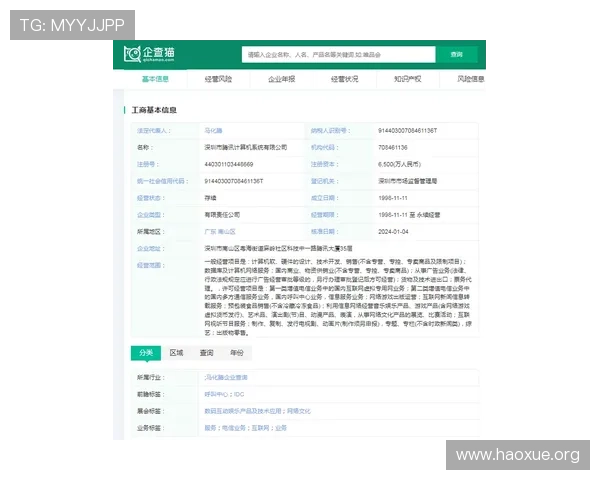
Task: Click the 经营范围 field label
Action: pos(151,265)
